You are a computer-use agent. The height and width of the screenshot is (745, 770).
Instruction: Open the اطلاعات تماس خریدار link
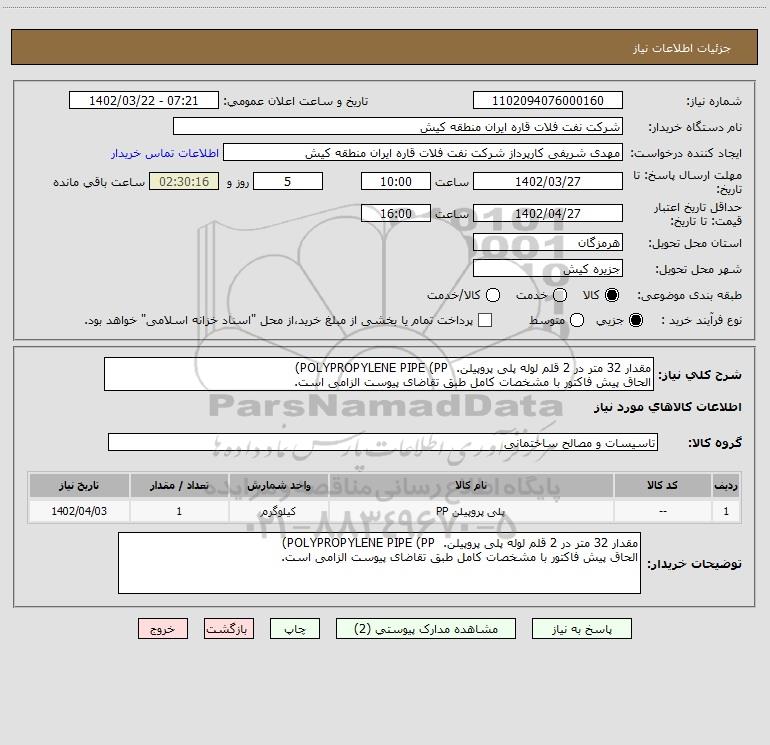[x=165, y=153]
